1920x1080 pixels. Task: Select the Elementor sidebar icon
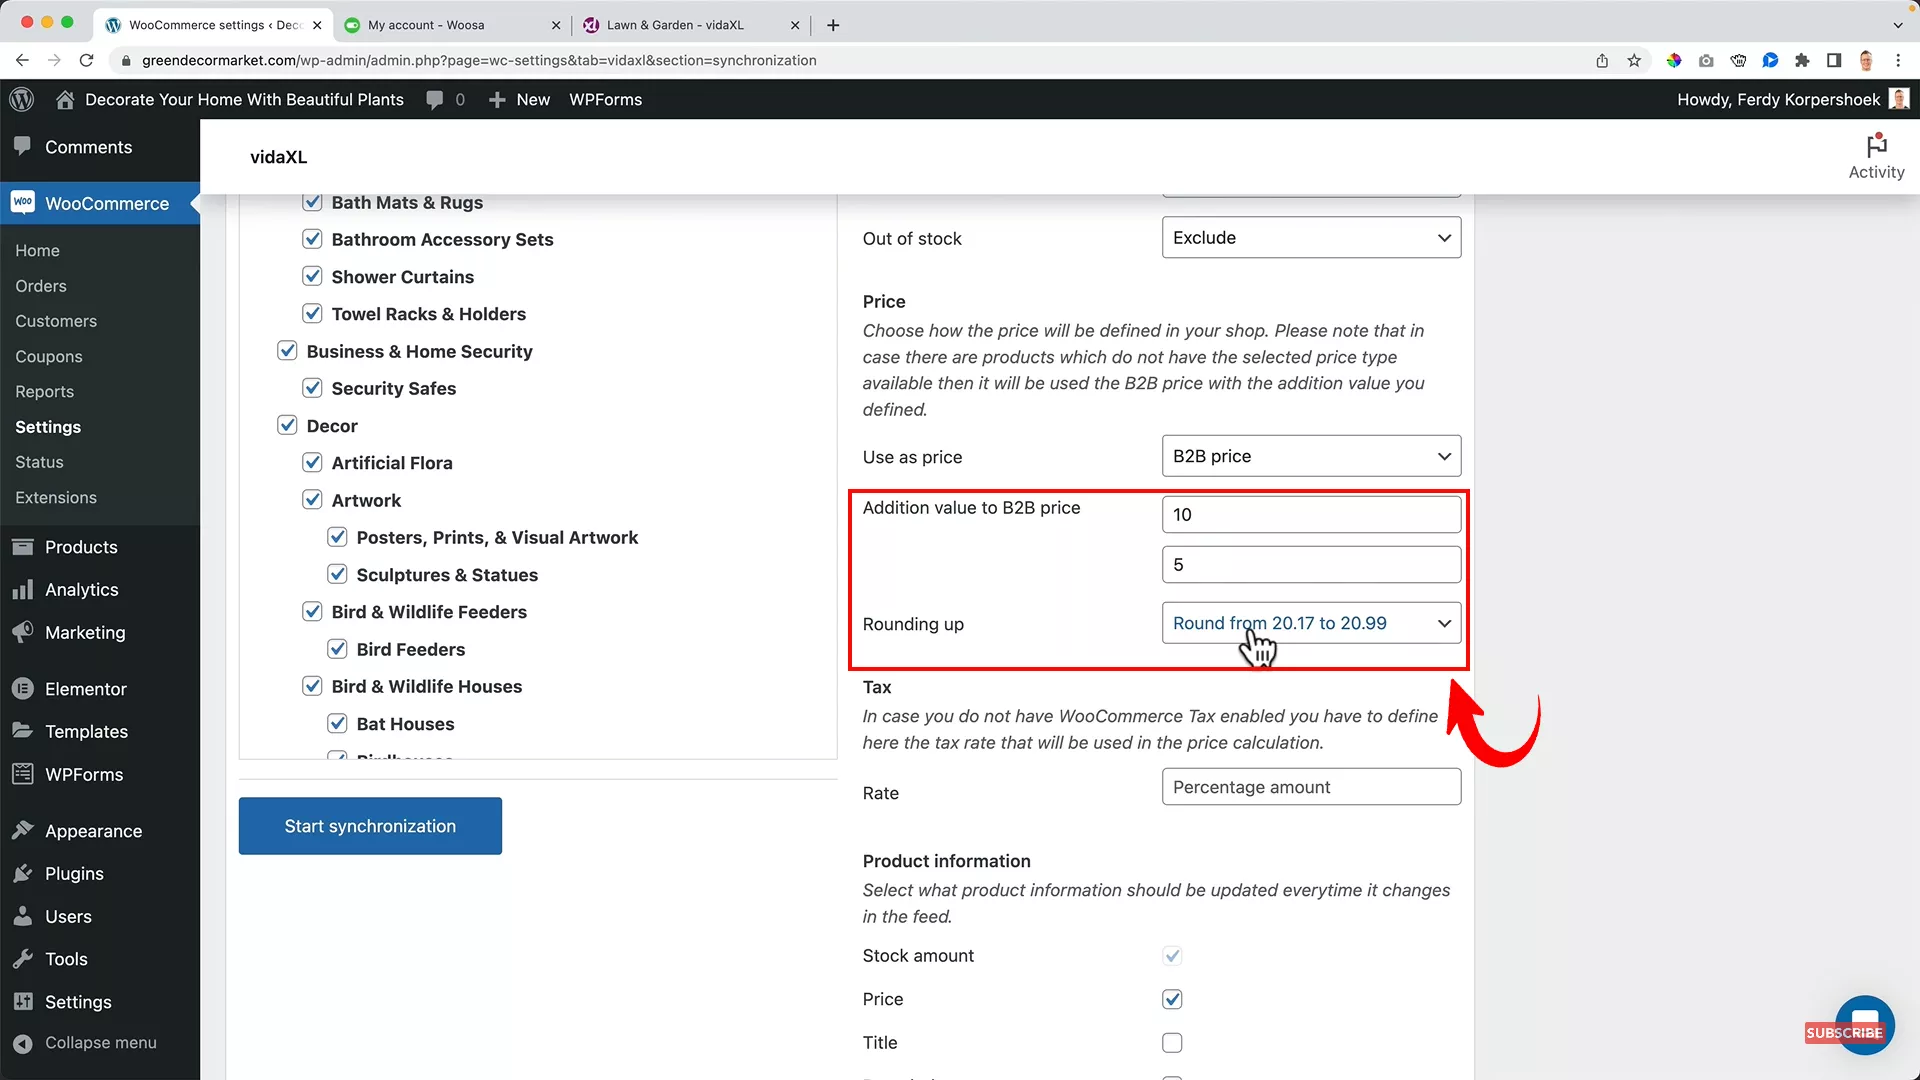click(x=23, y=688)
